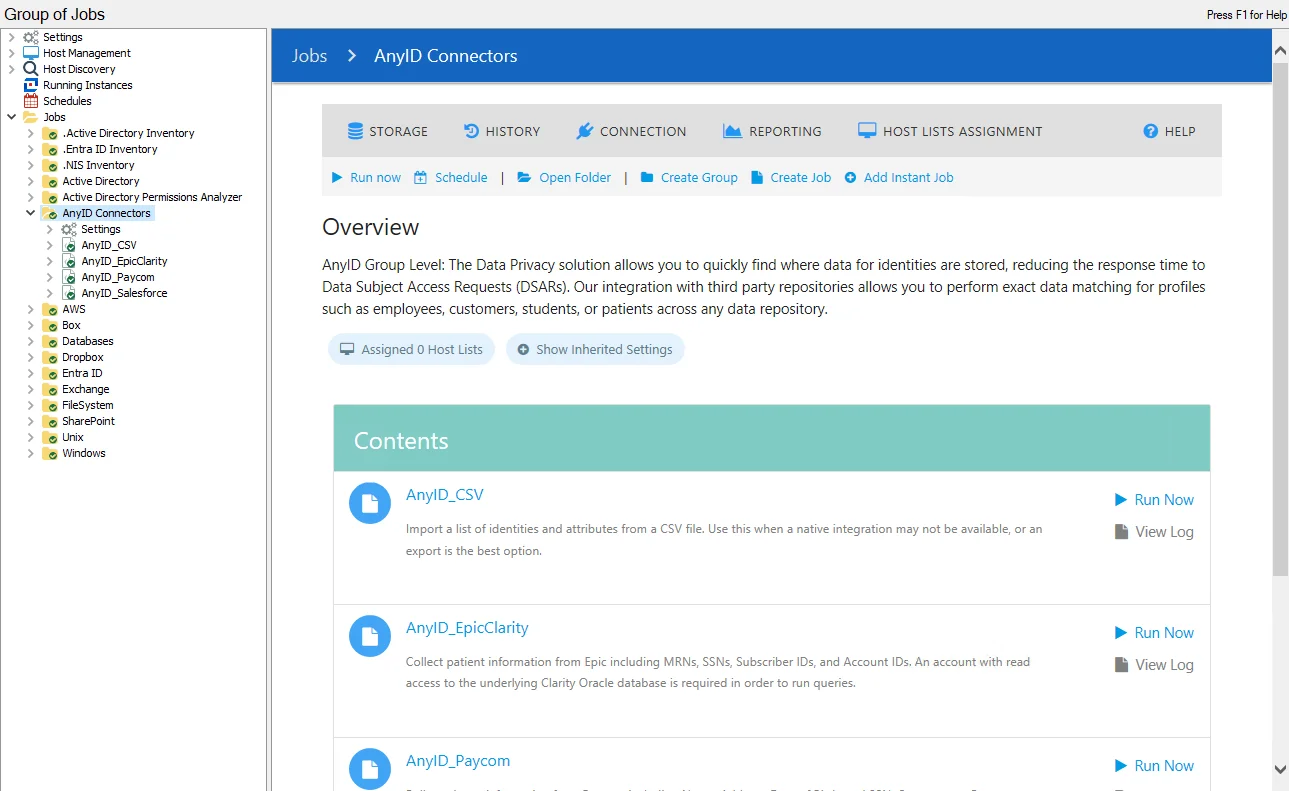Click the Host Lists Assignment monitor icon
Image resolution: width=1289 pixels, height=791 pixels.
point(867,131)
